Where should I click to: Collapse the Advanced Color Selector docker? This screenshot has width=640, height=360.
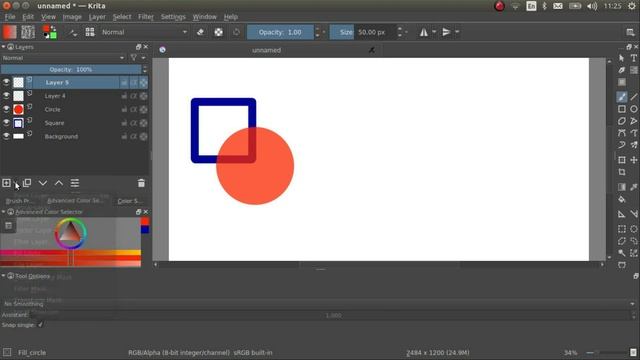coord(3,212)
